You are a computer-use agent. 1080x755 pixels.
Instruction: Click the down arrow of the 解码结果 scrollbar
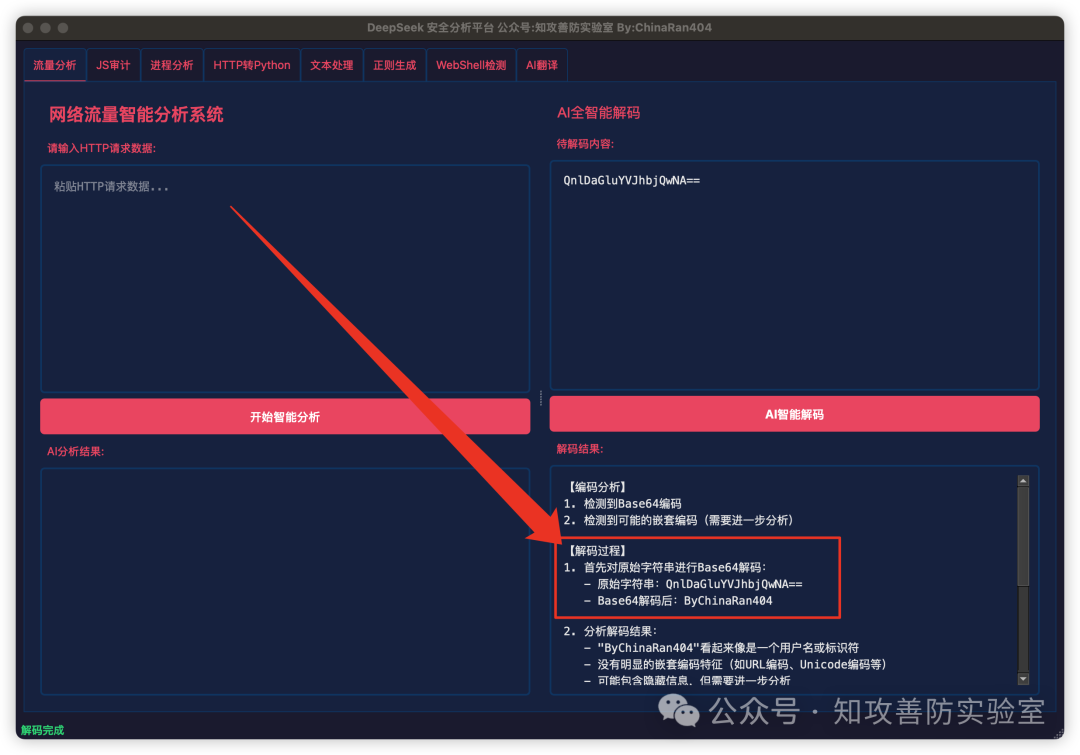[1023, 679]
